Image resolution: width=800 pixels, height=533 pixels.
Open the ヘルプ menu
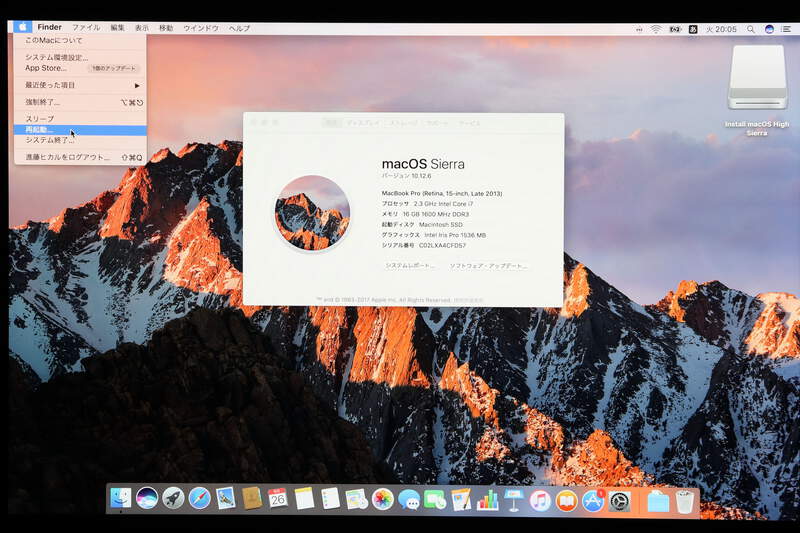coord(239,29)
